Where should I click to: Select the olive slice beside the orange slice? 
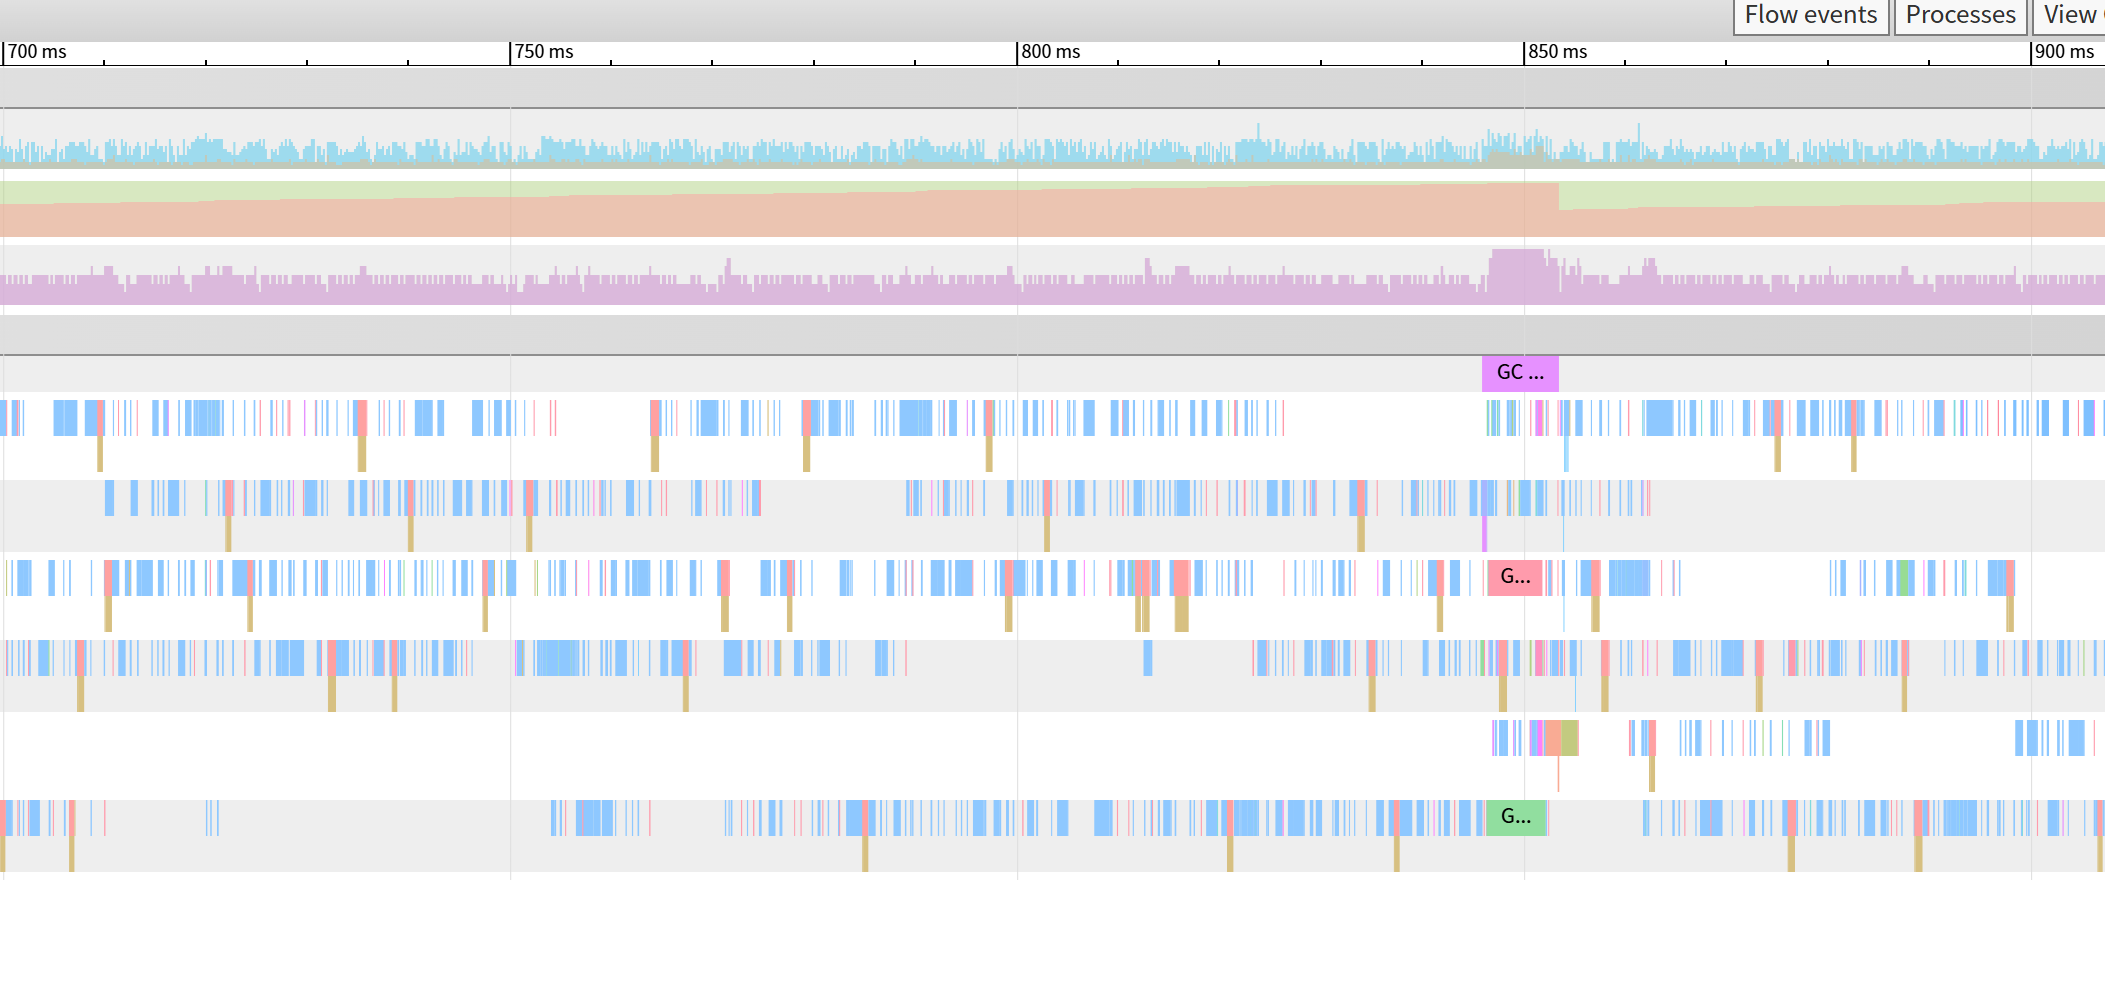(x=1570, y=738)
